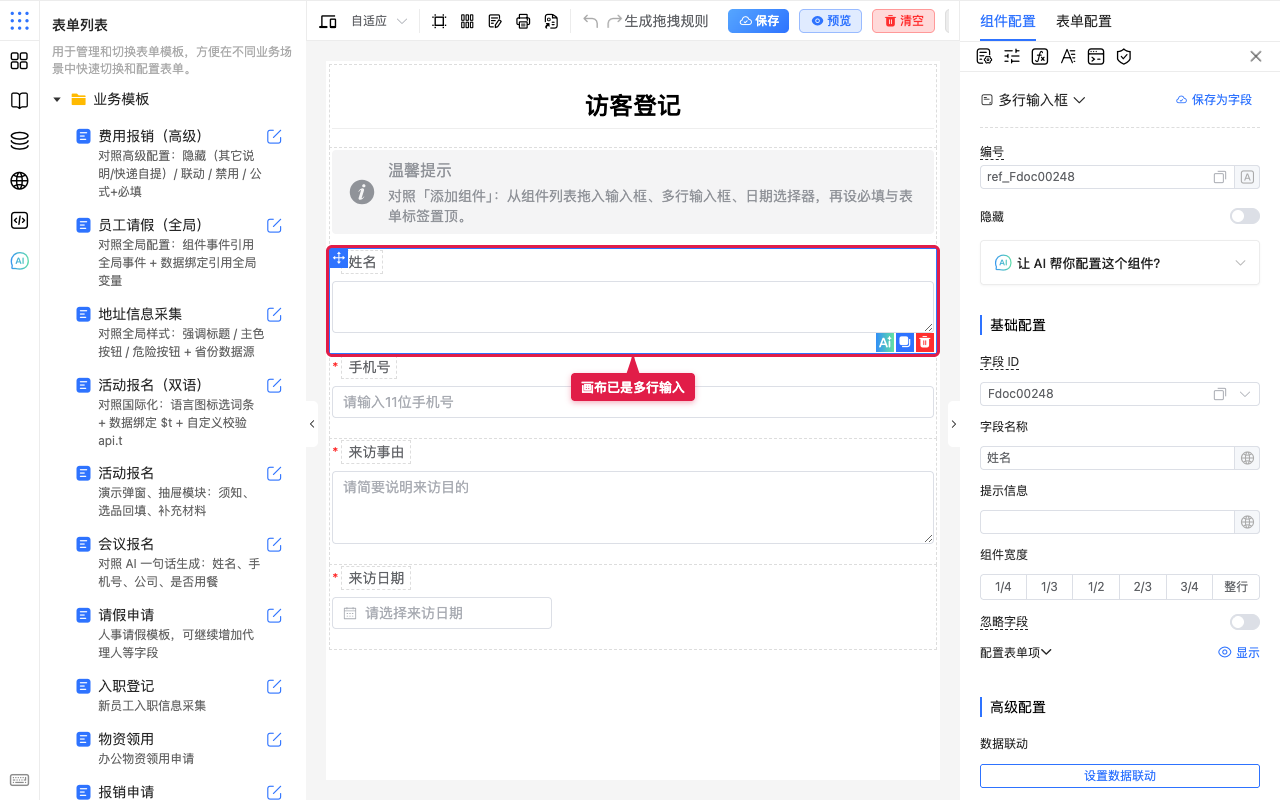Image resolution: width=1280 pixels, height=800 pixels.
Task: Open the globe icon in left sidebar
Action: coord(19,181)
